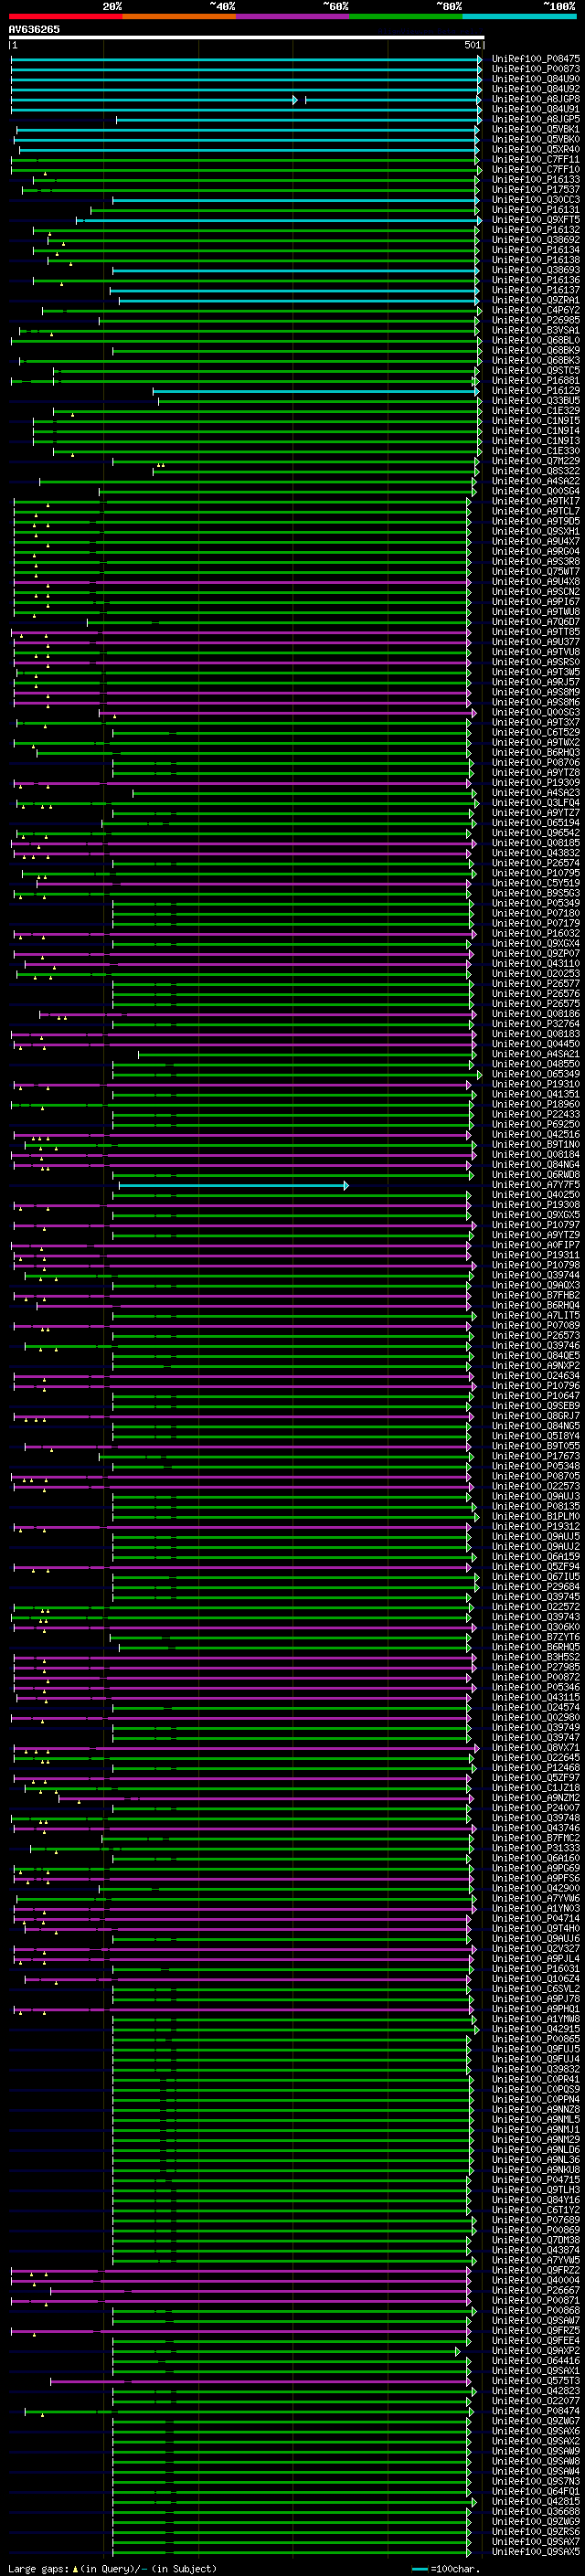The image size is (585, 2576).
Task: Open hit UniRef100_P00873
Action: point(536,69)
